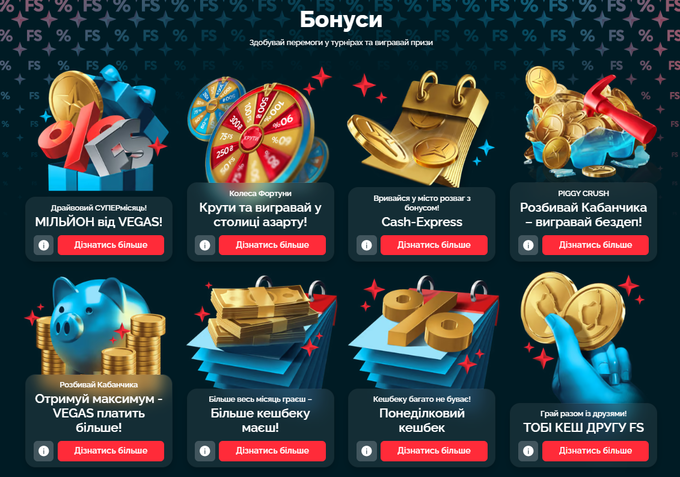The width and height of the screenshot is (680, 477).
Task: Open info icon for МІЛЬЙОН від VEGAS bonus
Action: [43, 245]
